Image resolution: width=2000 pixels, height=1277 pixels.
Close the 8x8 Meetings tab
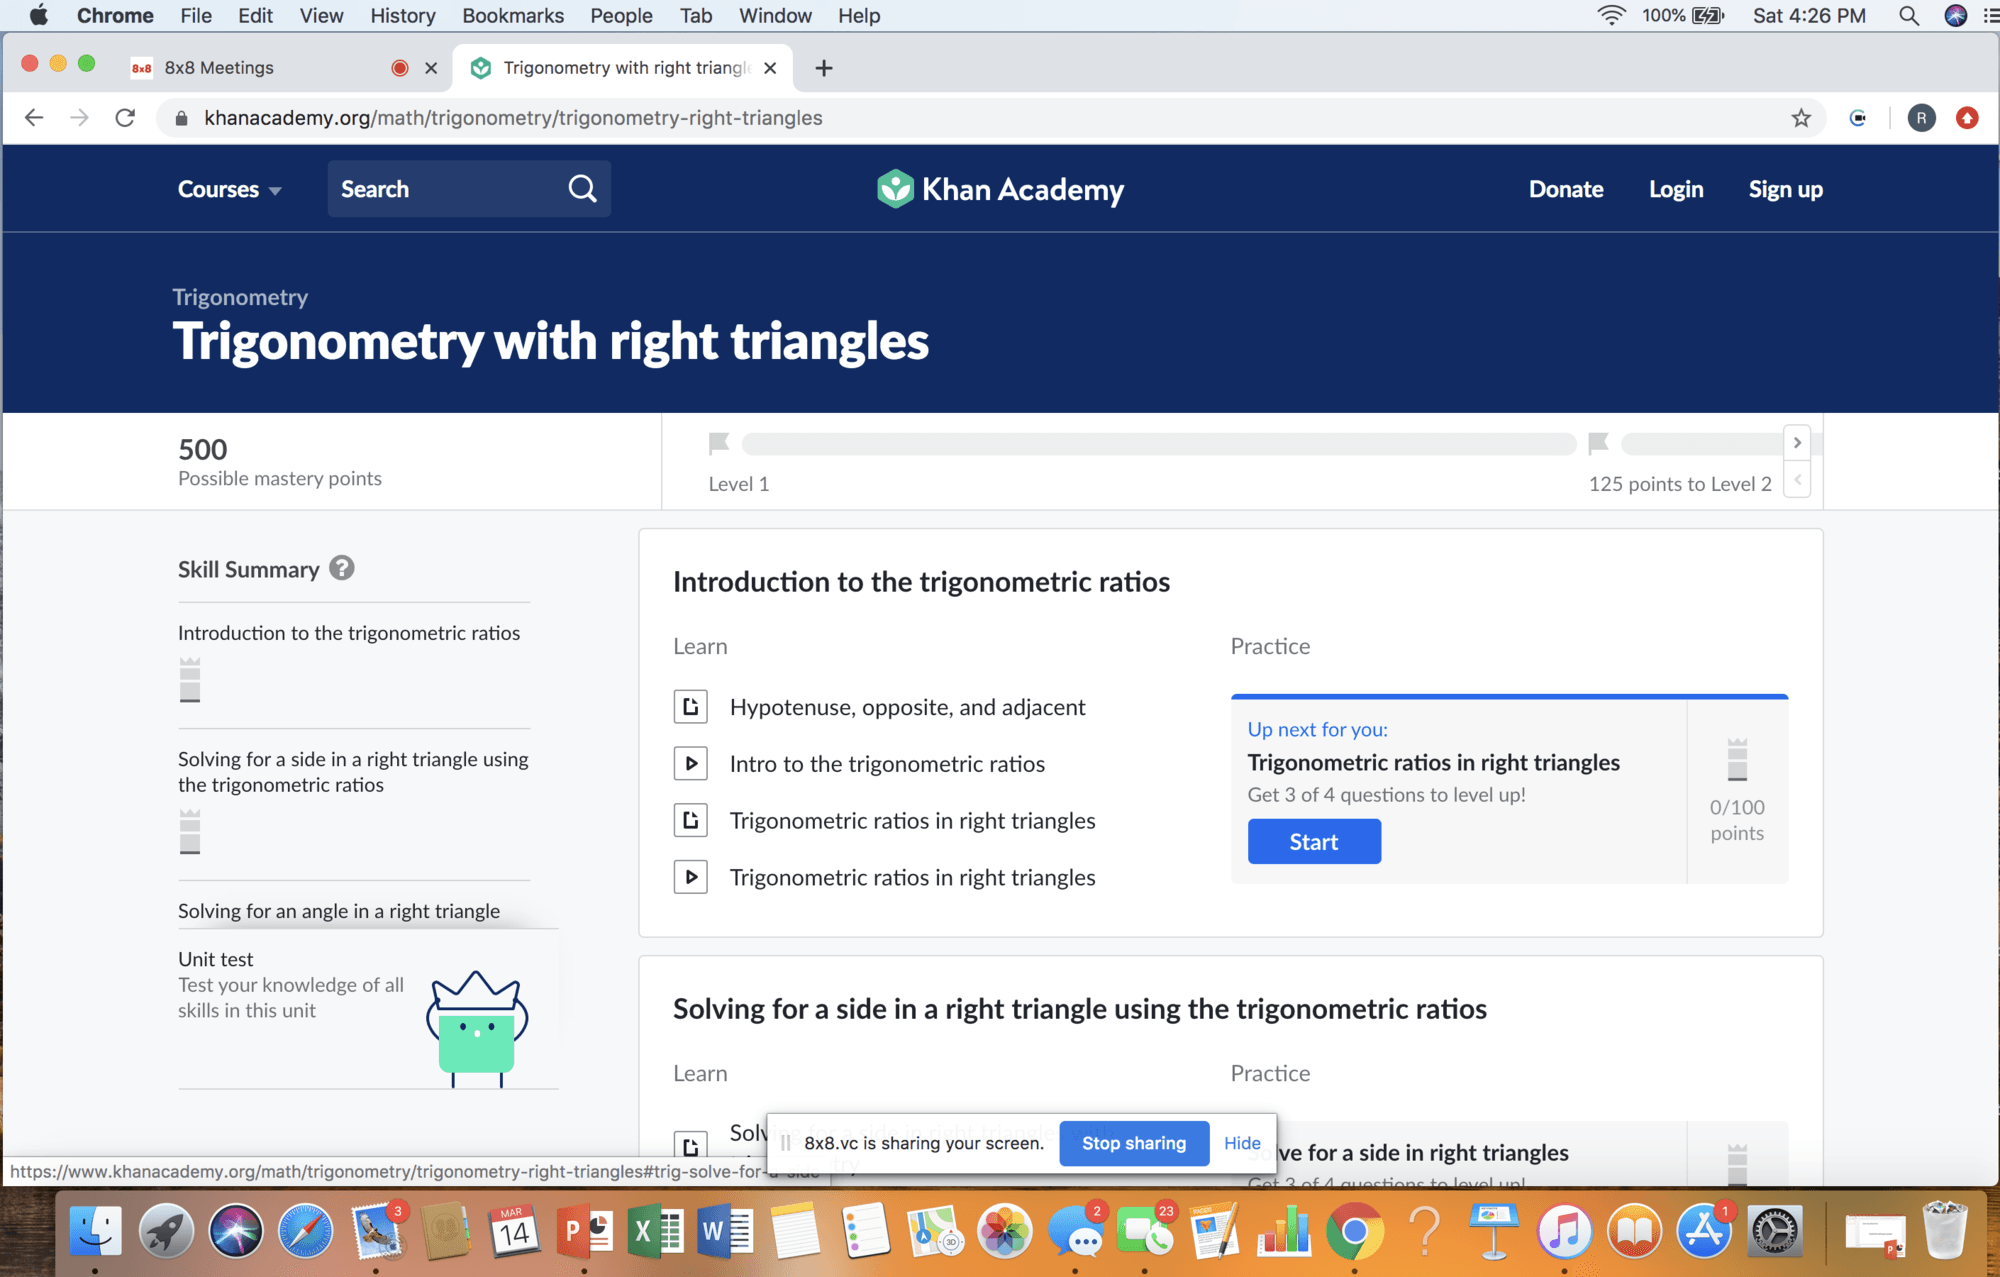[x=431, y=68]
